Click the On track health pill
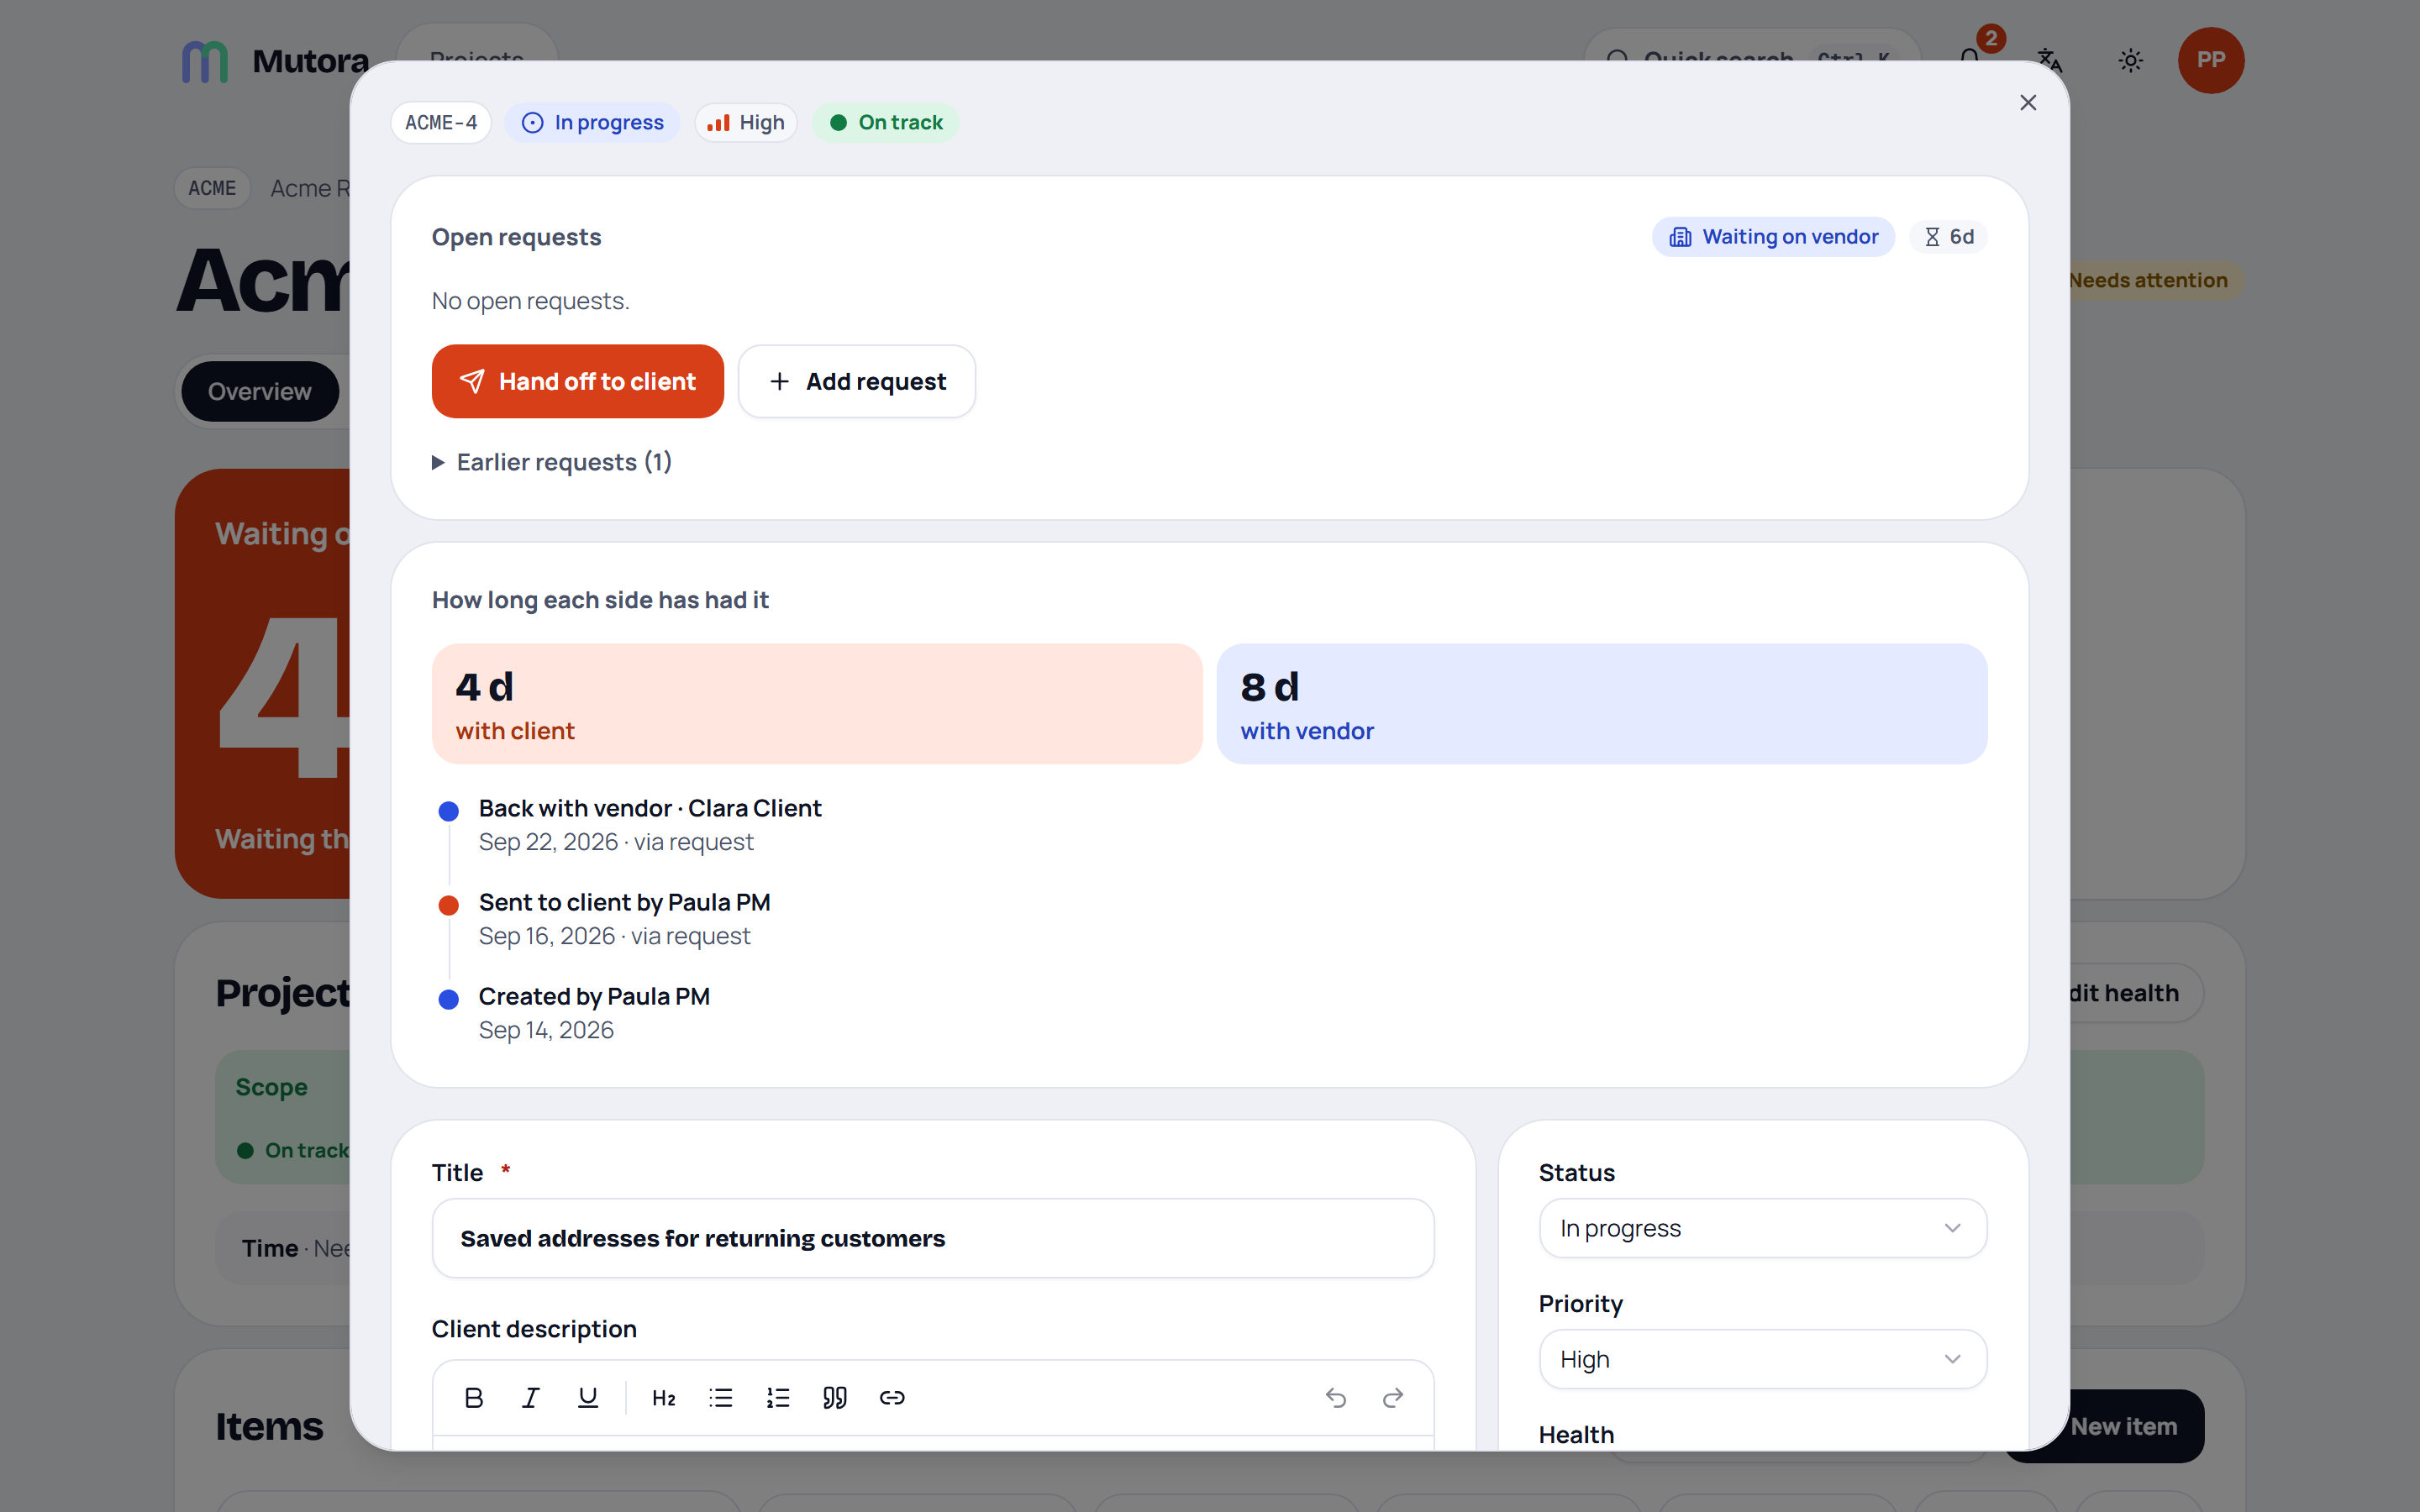 [886, 122]
